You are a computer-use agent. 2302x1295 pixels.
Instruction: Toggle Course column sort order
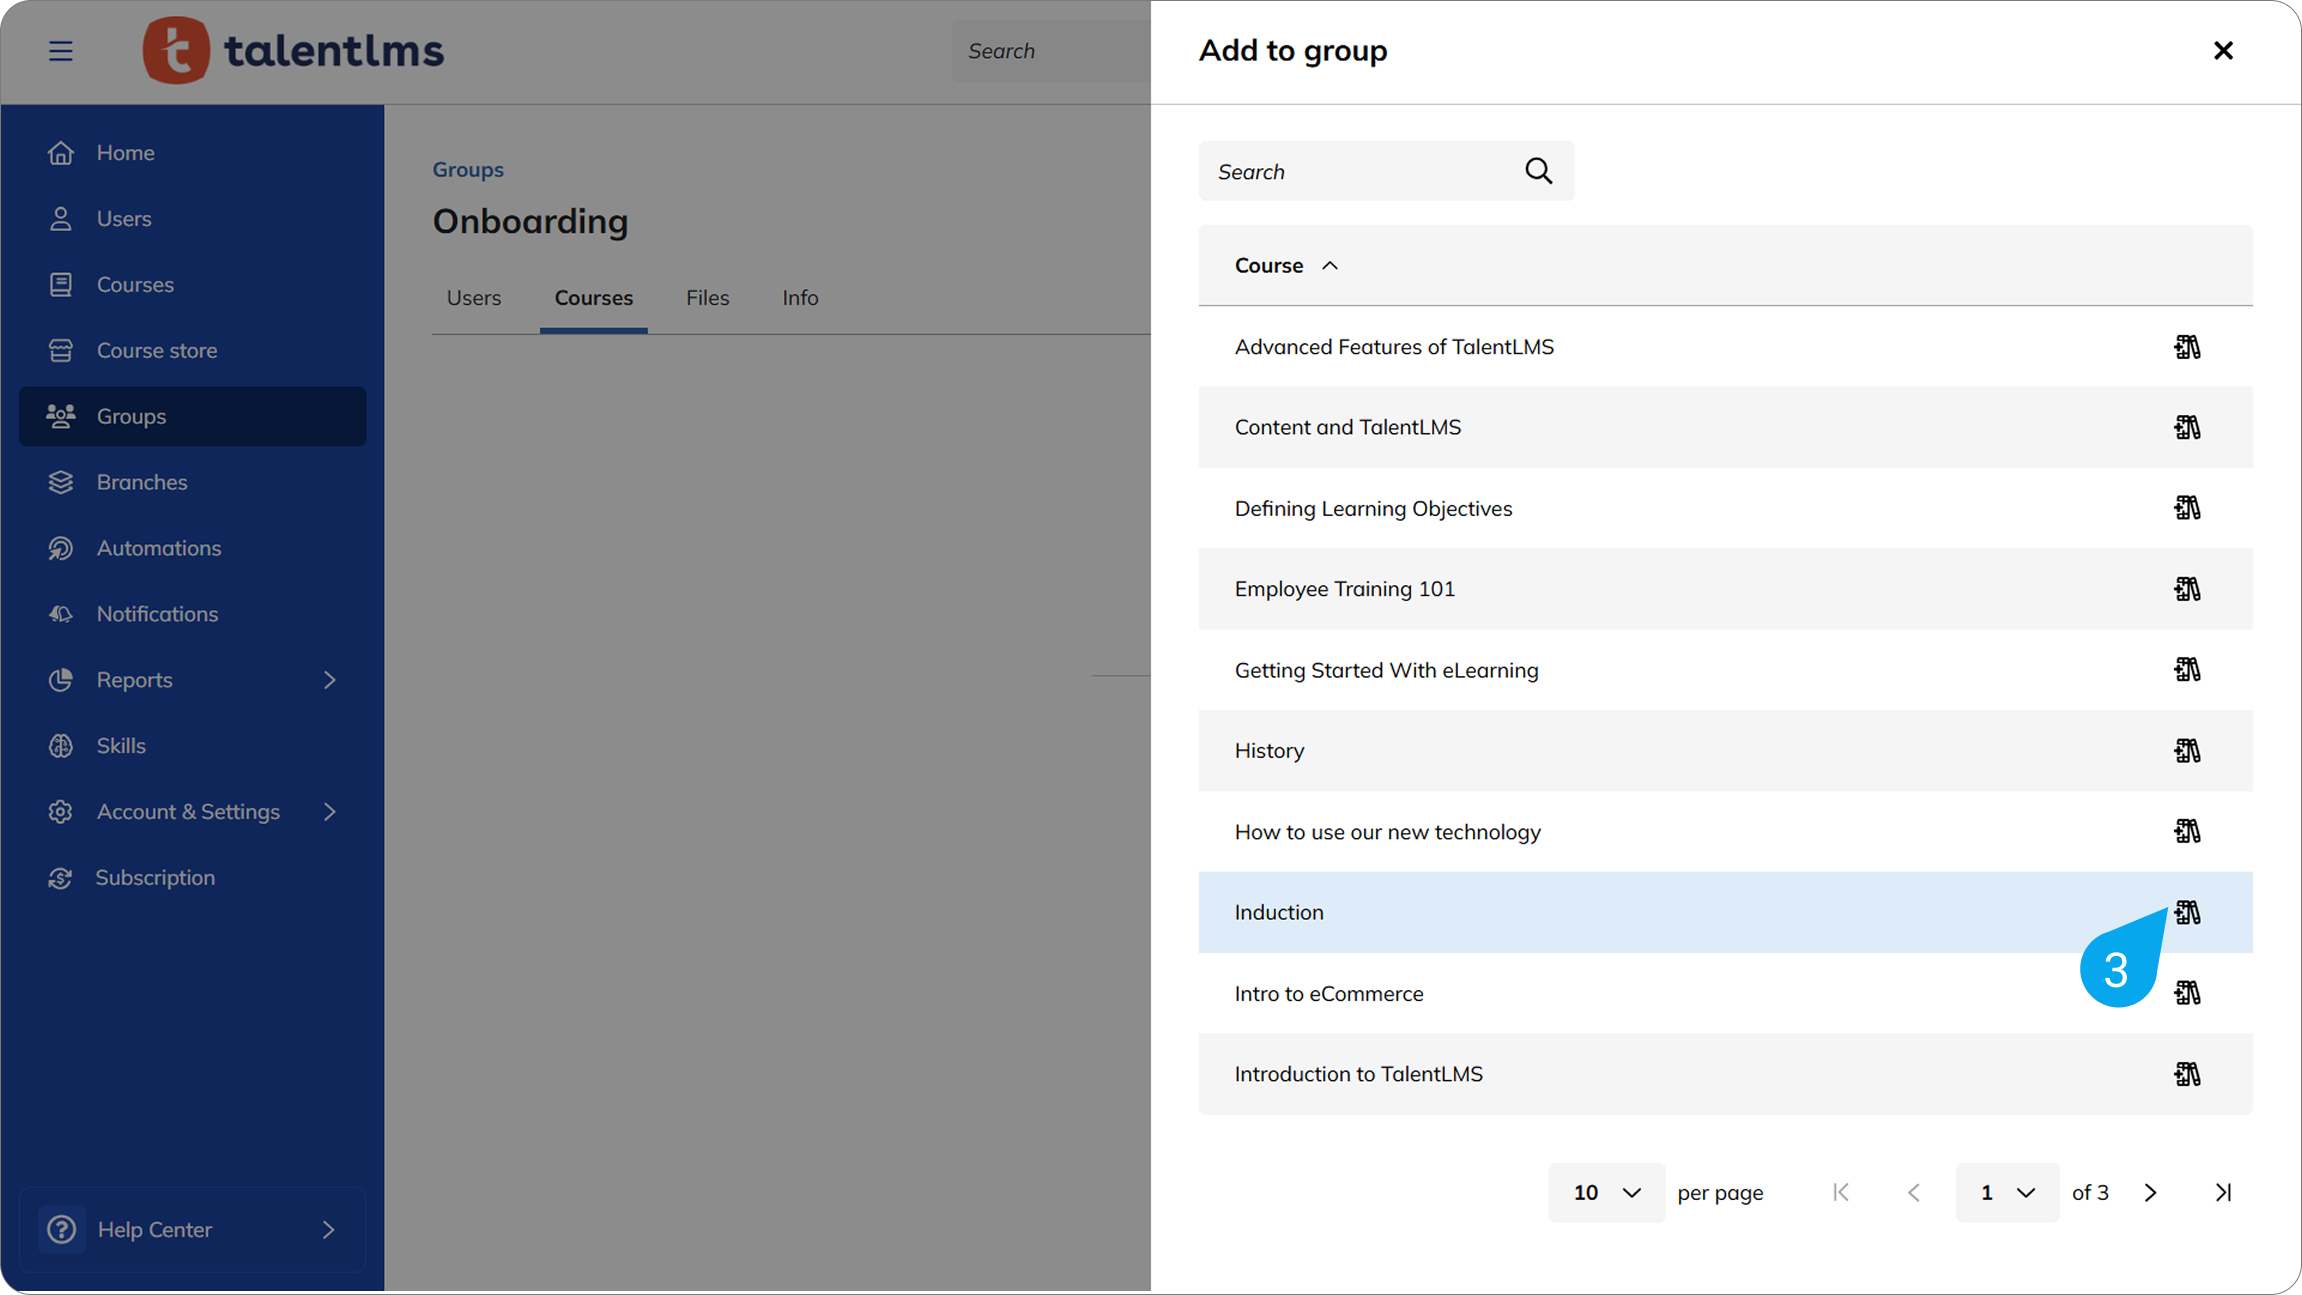[x=1286, y=265]
